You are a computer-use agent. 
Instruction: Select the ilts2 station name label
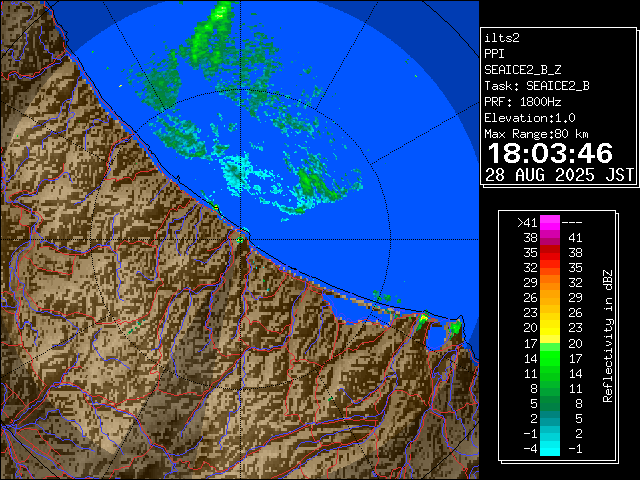pos(502,37)
